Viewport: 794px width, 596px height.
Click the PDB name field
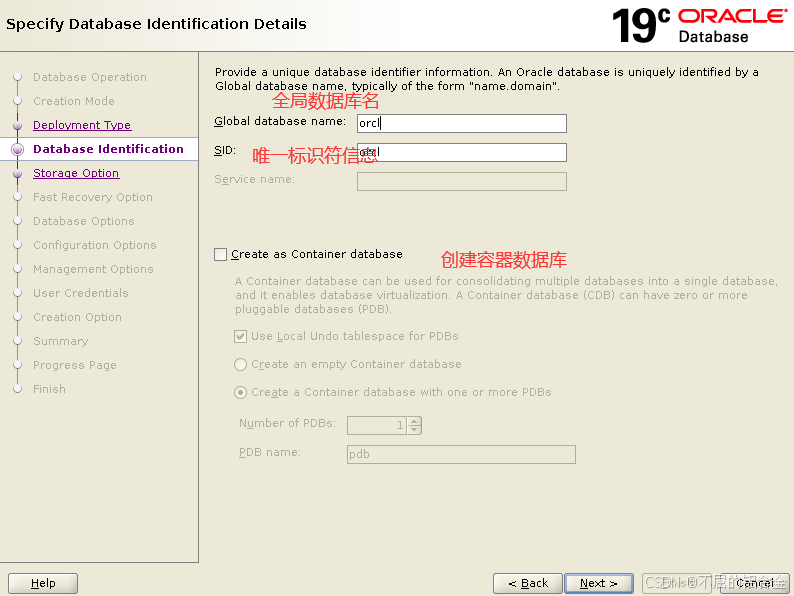[461, 454]
